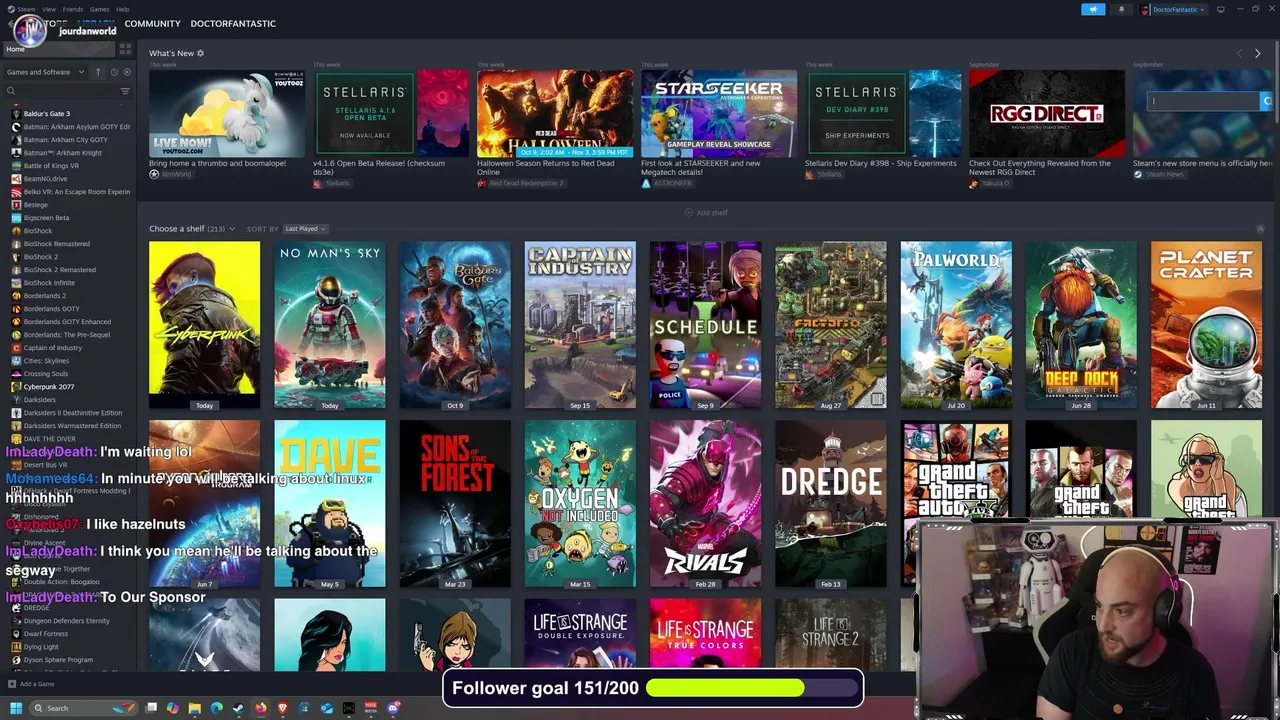Open the Games menu
Viewport: 1280px width, 720px height.
100,9
